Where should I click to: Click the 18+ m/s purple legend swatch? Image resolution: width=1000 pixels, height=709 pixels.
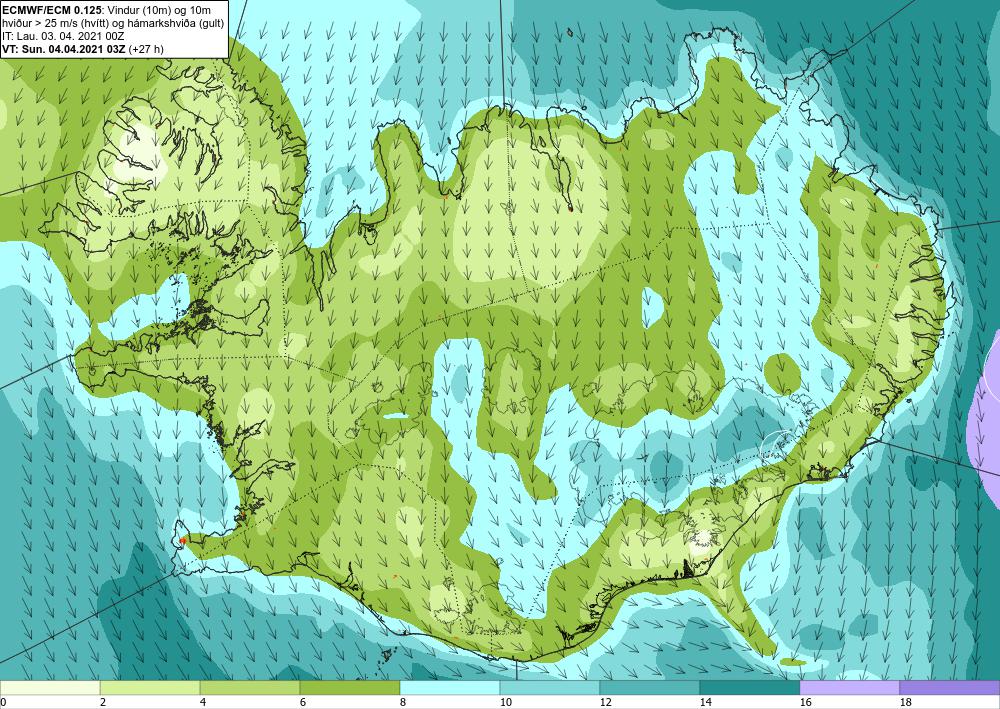950,688
